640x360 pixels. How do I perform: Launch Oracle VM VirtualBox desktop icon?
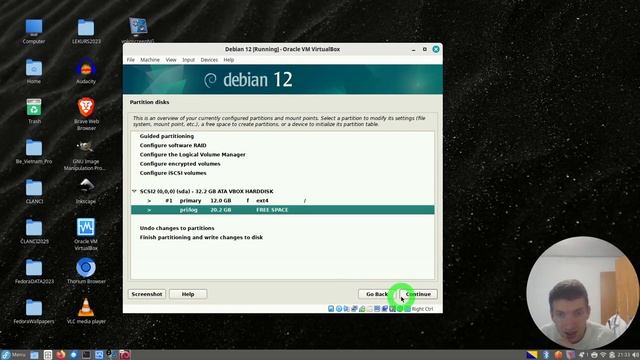point(86,233)
